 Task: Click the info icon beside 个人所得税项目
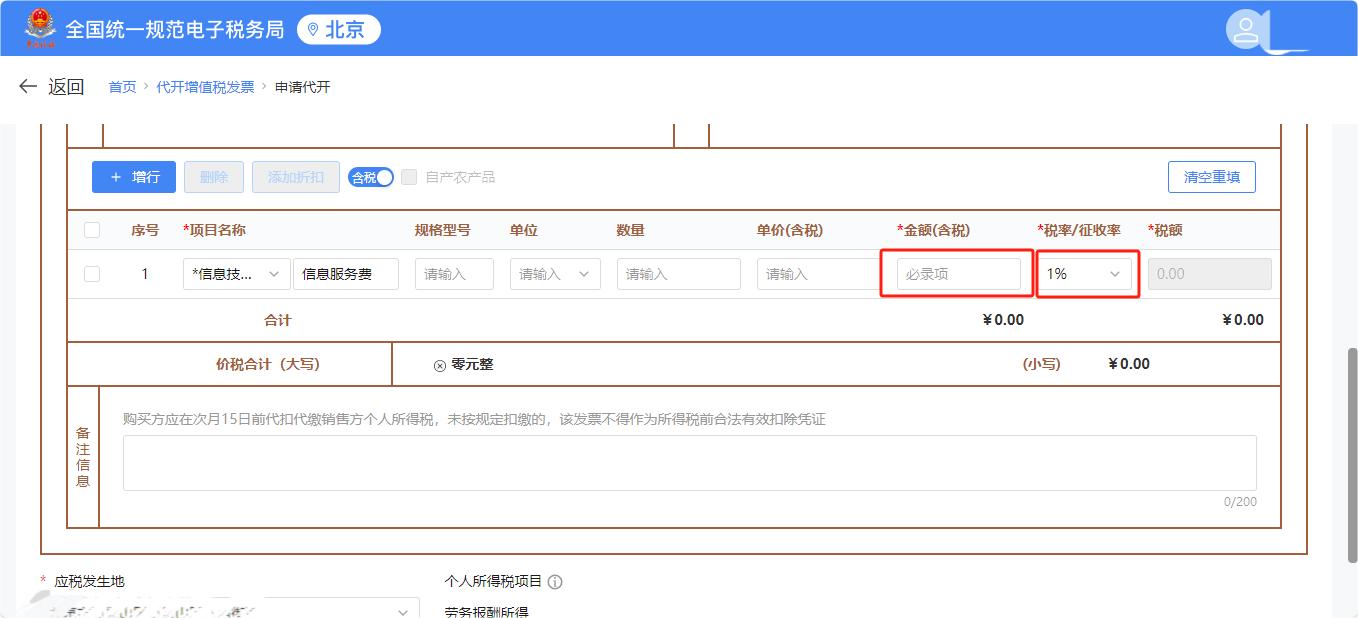point(555,582)
